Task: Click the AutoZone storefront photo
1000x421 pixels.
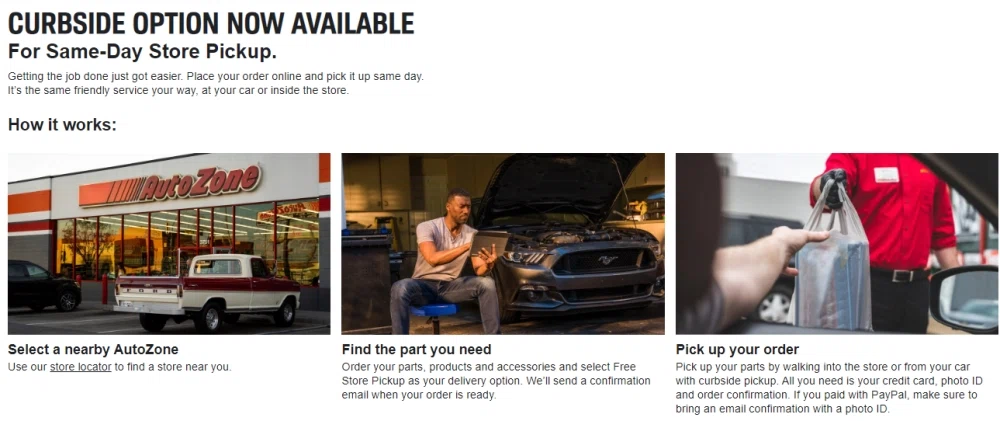Action: click(x=169, y=244)
